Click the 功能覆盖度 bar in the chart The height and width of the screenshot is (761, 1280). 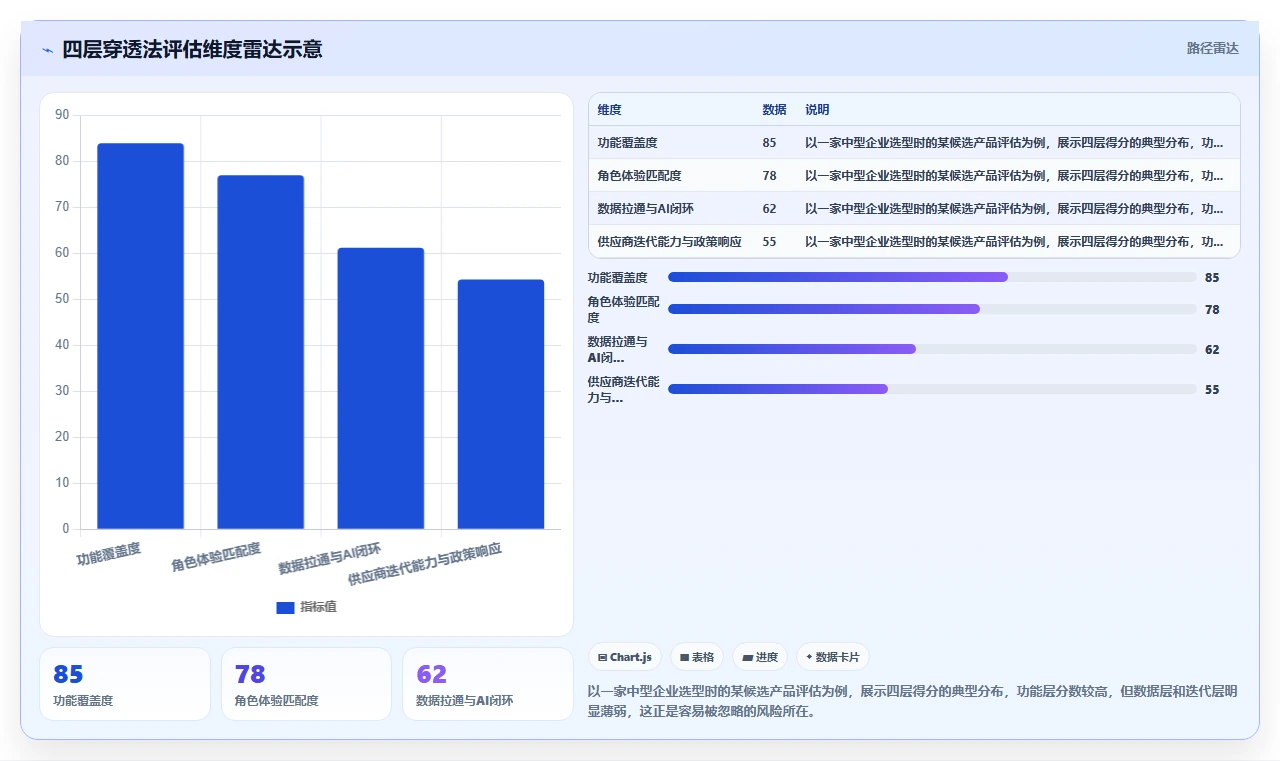140,336
